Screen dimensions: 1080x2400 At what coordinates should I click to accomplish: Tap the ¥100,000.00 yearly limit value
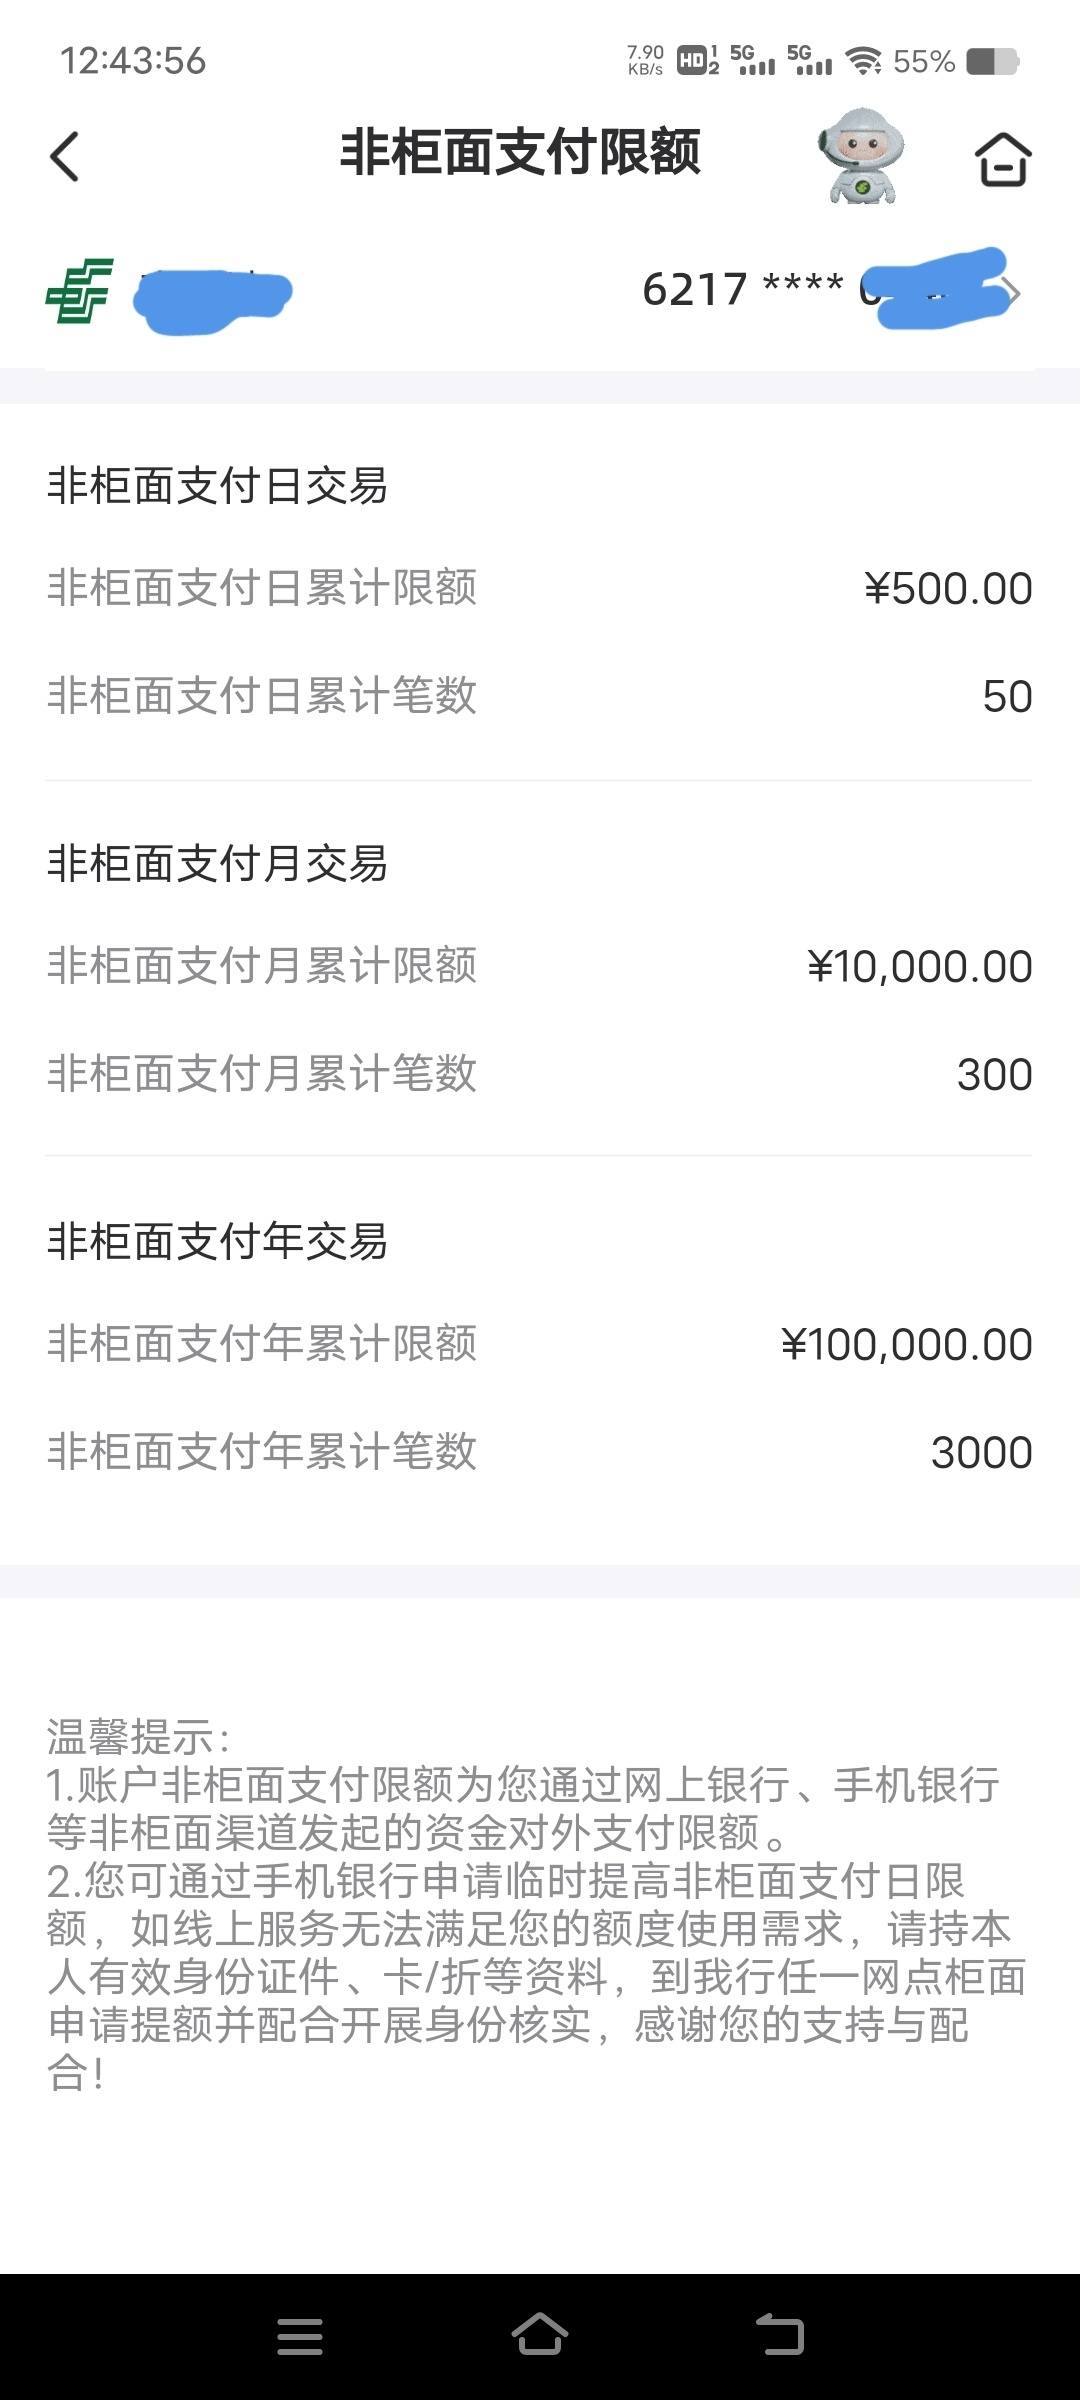(906, 1344)
